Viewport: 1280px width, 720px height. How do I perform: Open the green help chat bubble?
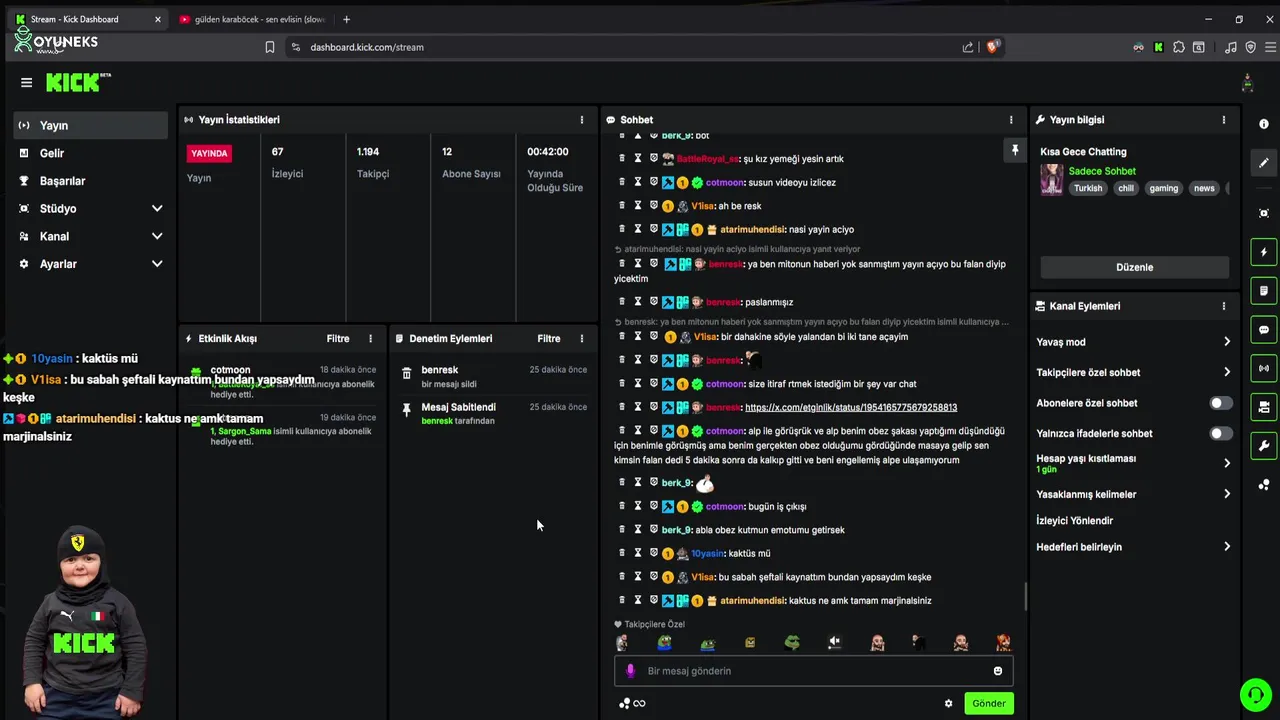pos(1254,694)
